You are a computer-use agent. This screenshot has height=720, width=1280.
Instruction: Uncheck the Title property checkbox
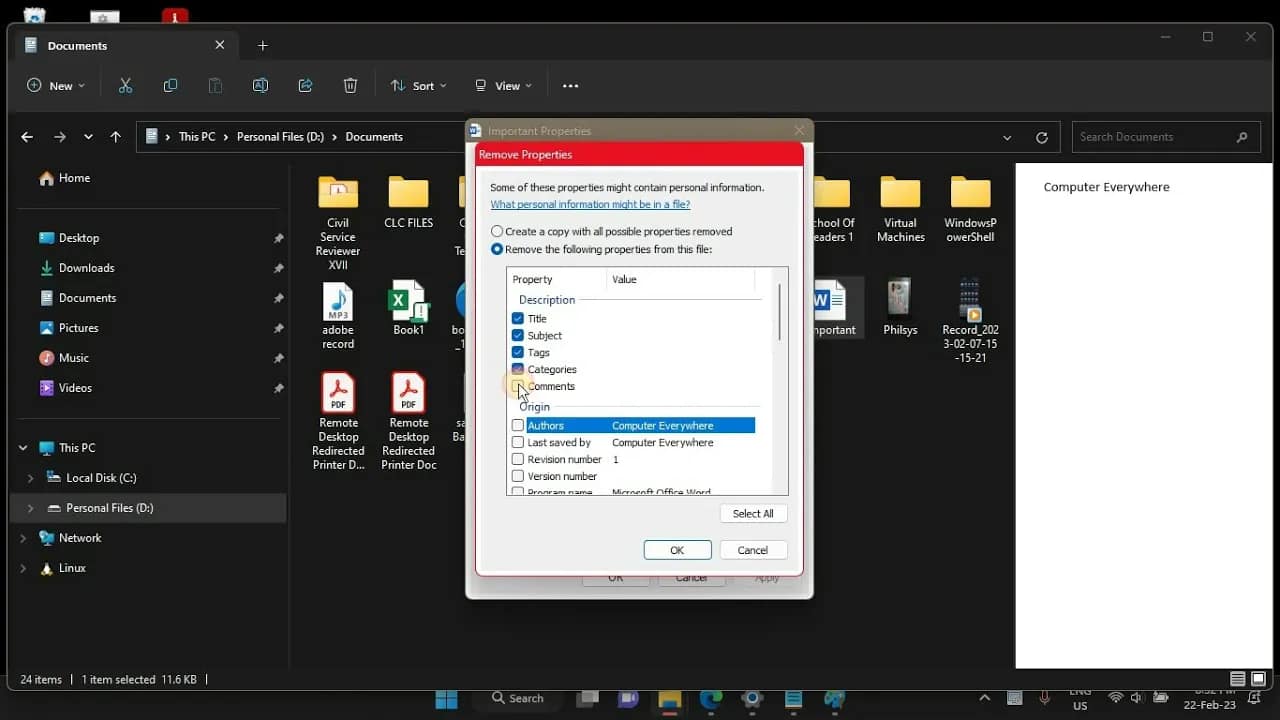tap(518, 318)
